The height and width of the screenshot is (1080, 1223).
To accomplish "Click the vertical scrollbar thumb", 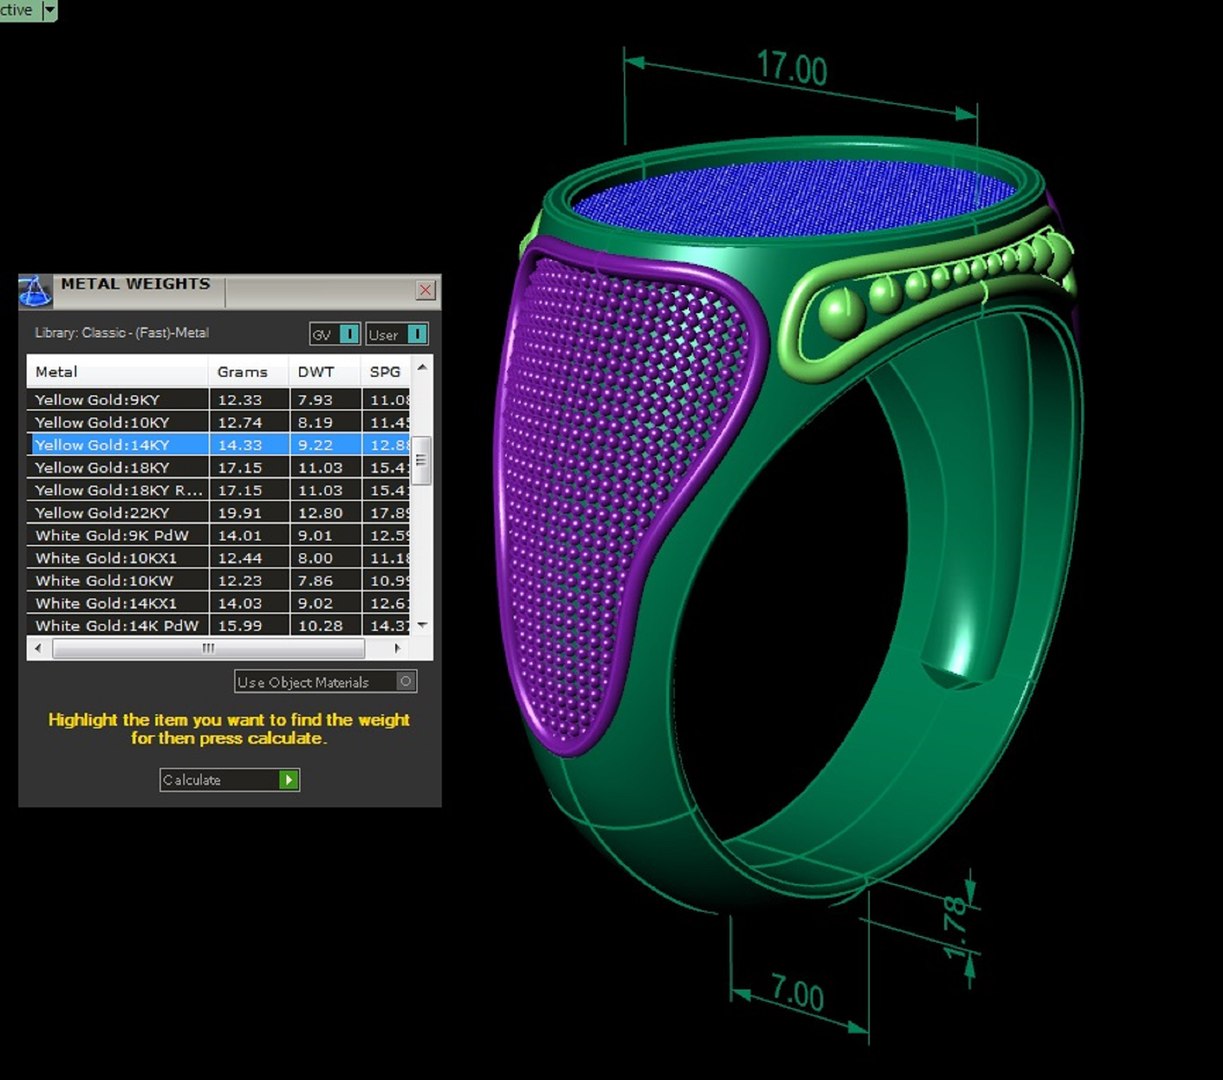I will click(x=422, y=460).
